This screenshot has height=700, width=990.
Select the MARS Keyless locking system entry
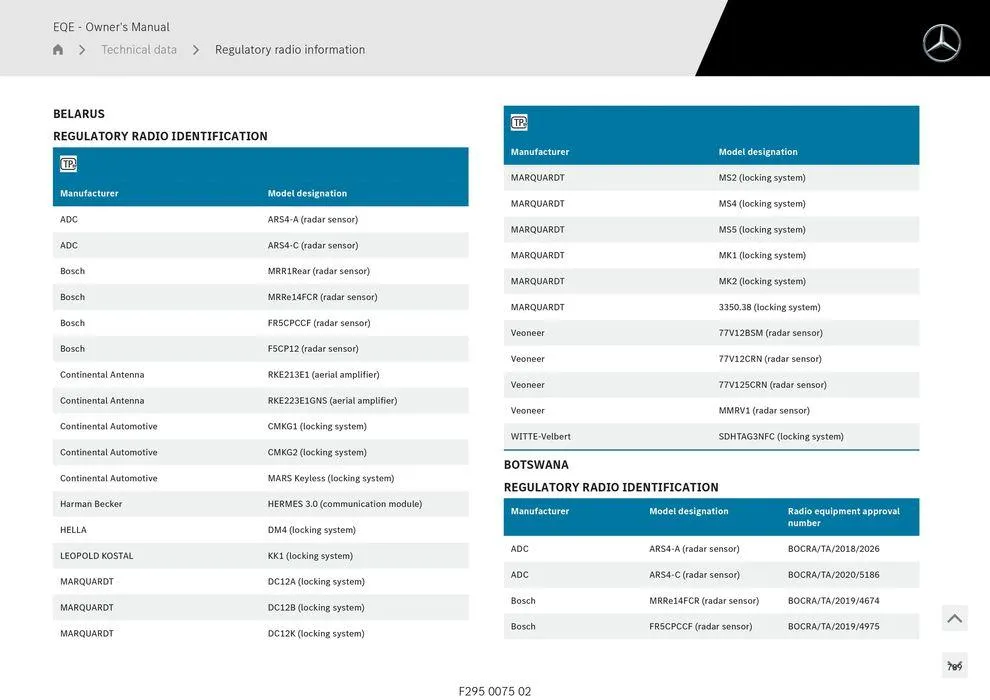click(x=331, y=478)
